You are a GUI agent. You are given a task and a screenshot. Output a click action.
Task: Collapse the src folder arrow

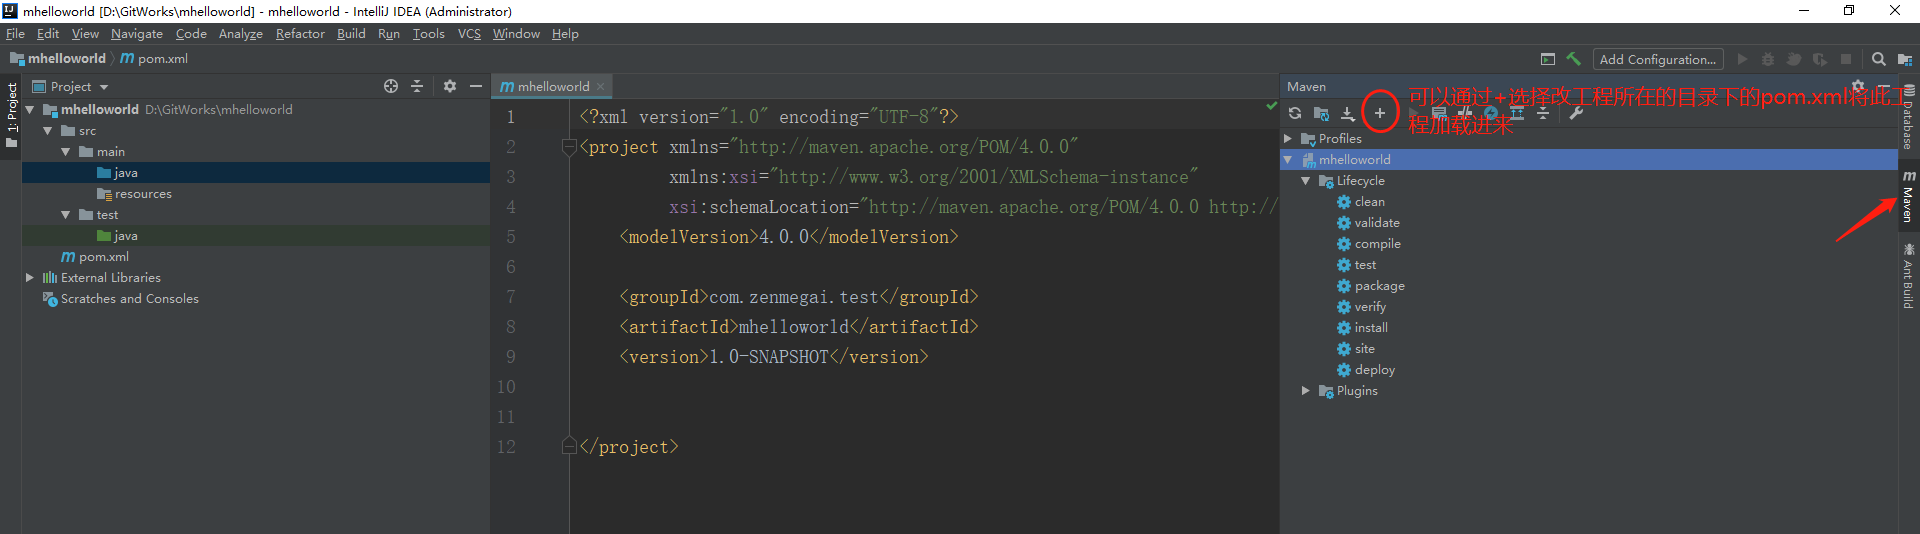pos(48,130)
